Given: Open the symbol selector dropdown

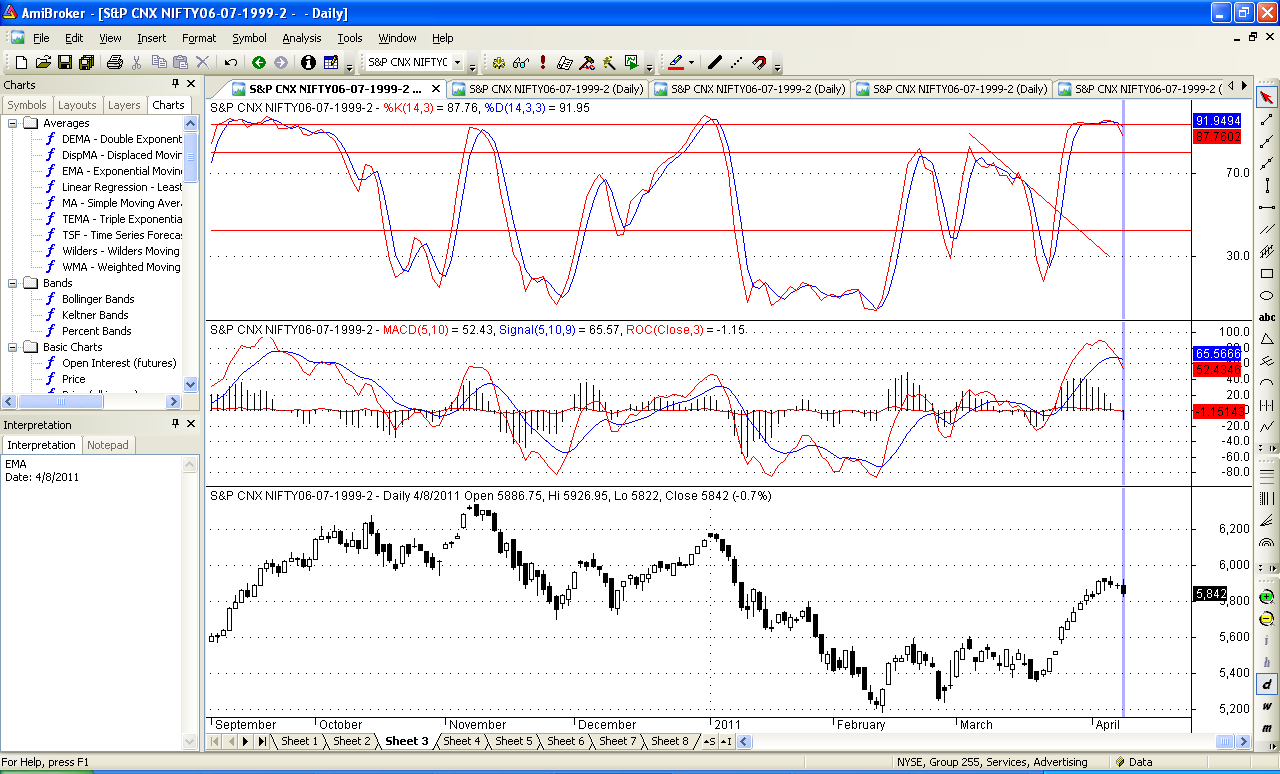Looking at the screenshot, I should click(x=458, y=62).
